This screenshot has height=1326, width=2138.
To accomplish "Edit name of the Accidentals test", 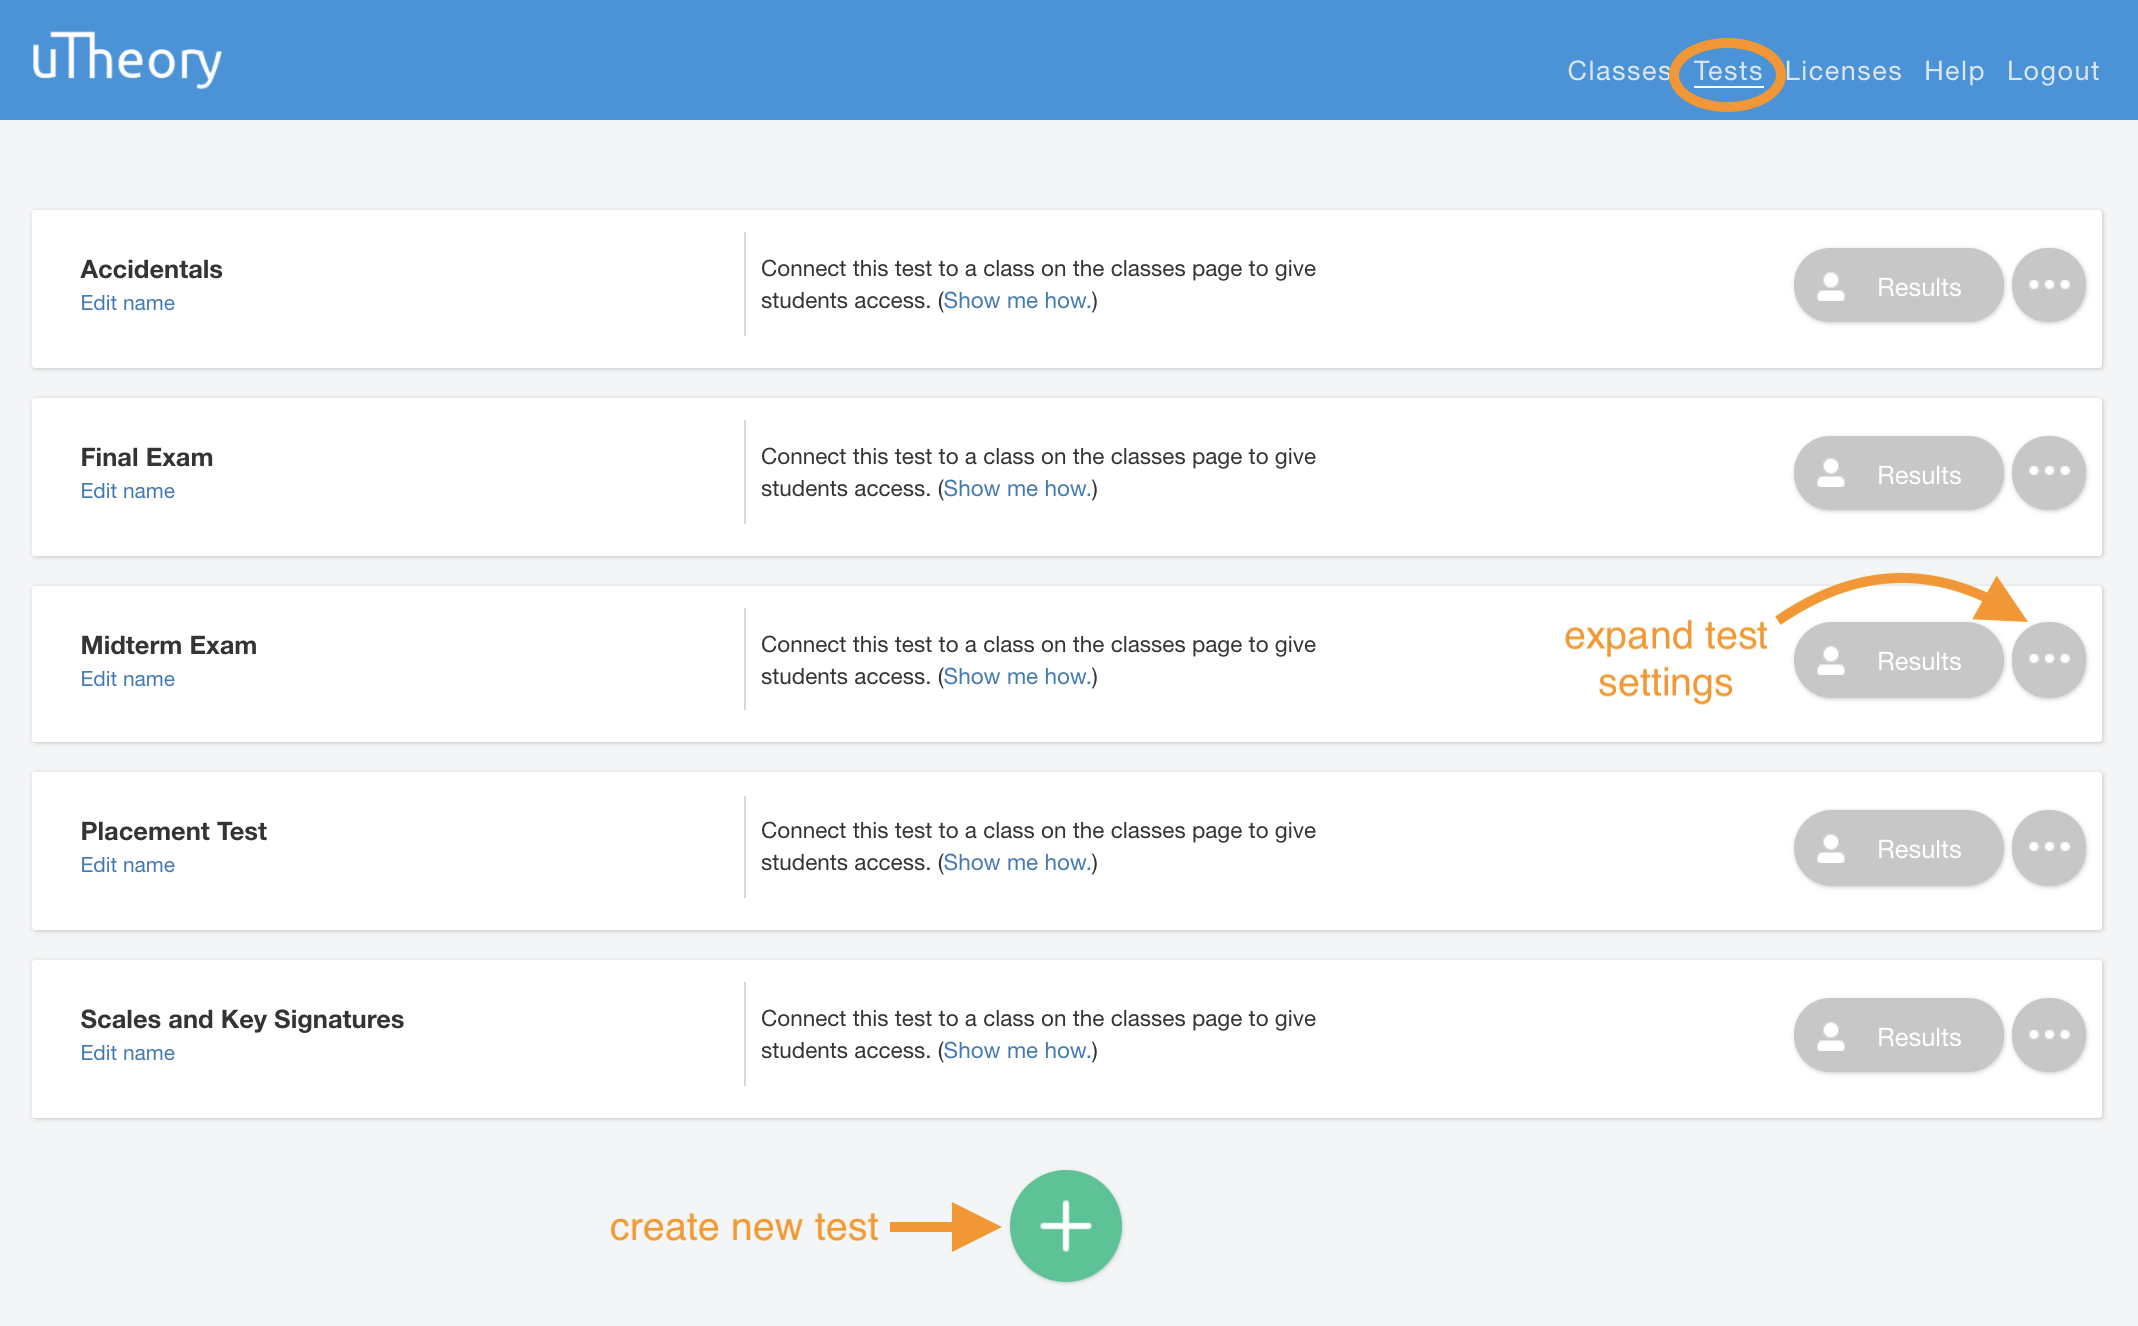I will [x=128, y=303].
